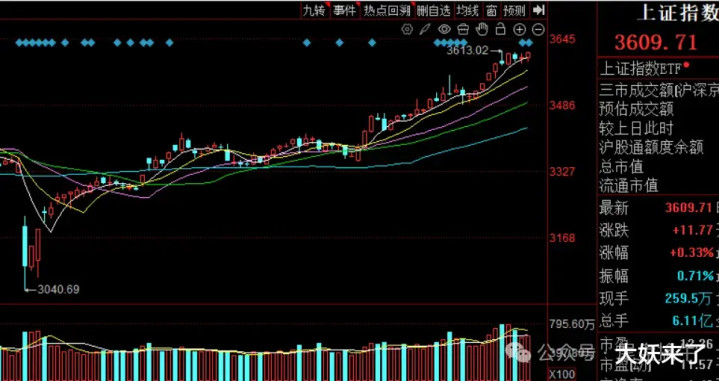Click the 3040.69 low price label
The height and width of the screenshot is (381, 719).
click(x=59, y=289)
